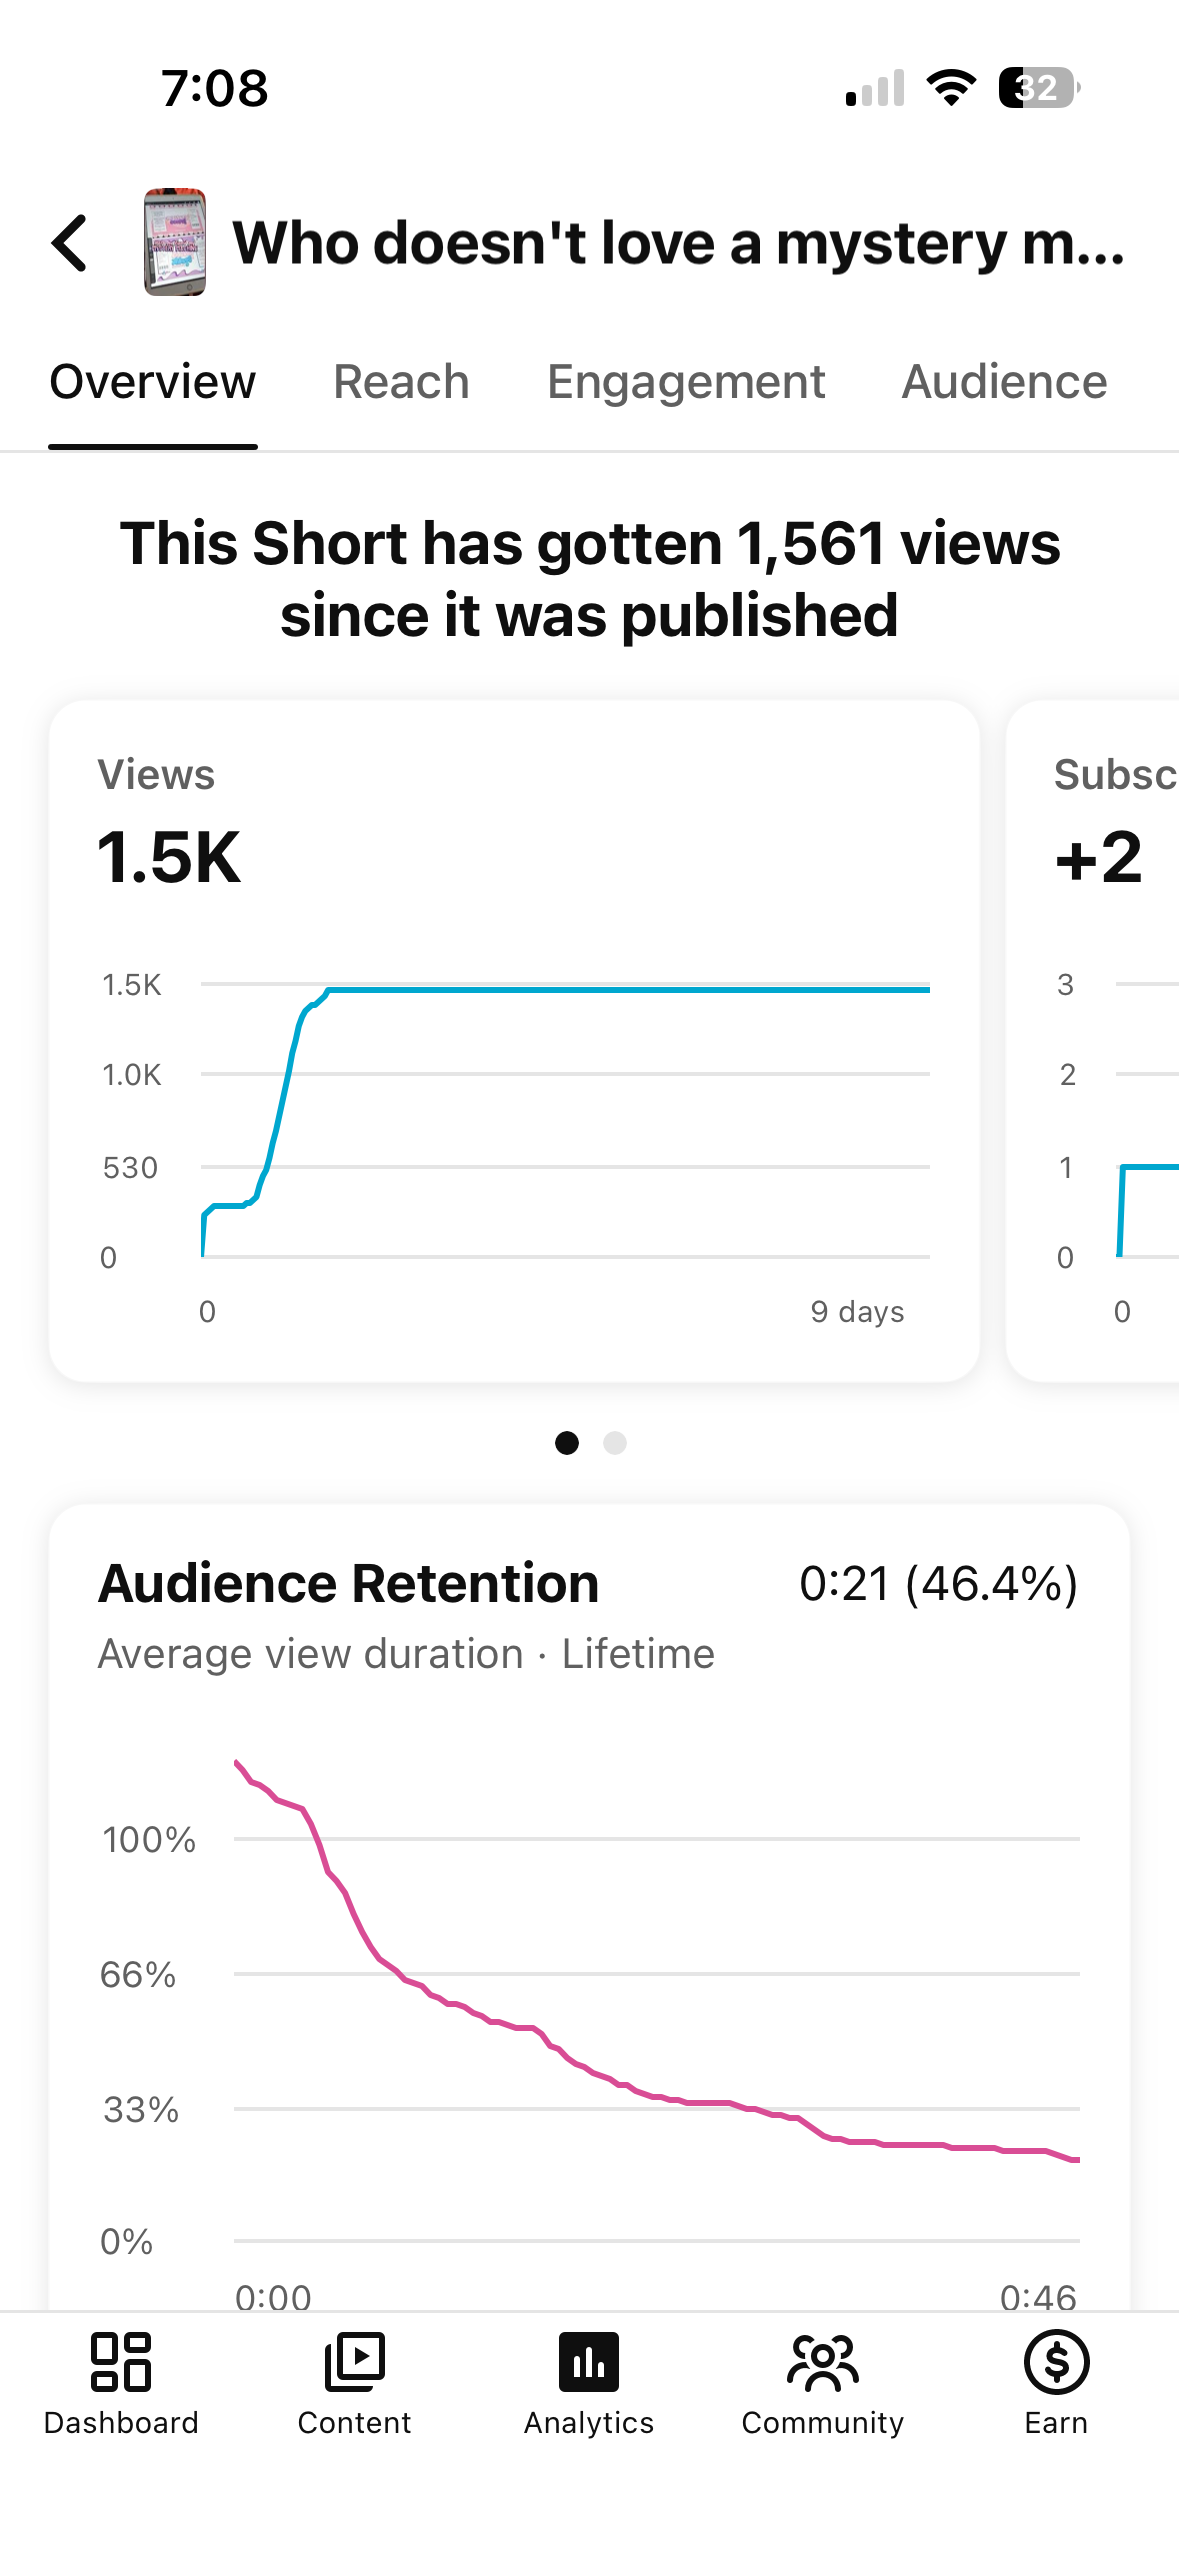The width and height of the screenshot is (1179, 2556).
Task: Switch to the Audience tab
Action: (x=1004, y=382)
